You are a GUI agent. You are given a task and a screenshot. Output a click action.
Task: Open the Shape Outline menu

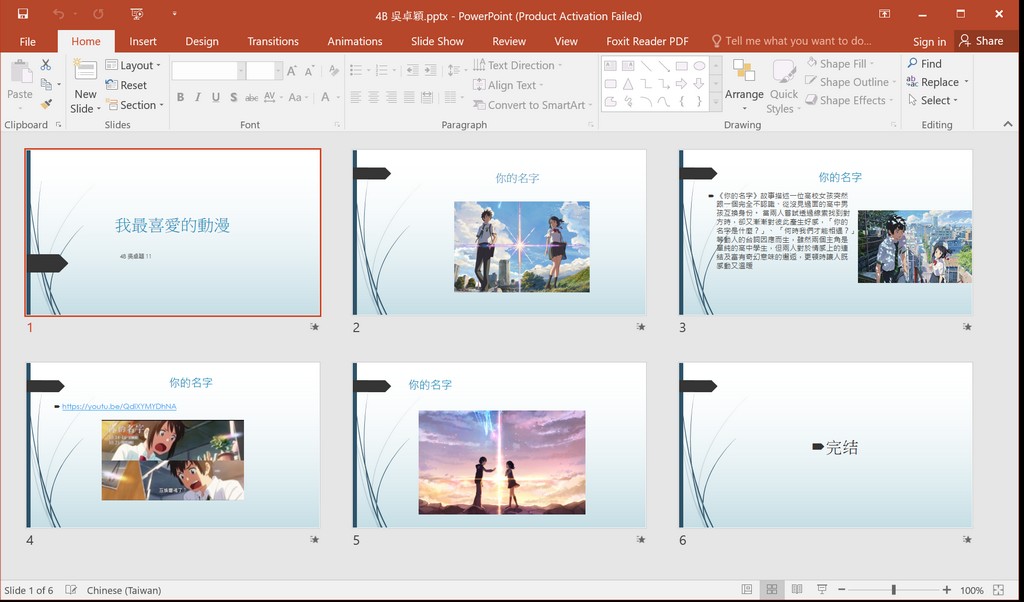coord(851,82)
